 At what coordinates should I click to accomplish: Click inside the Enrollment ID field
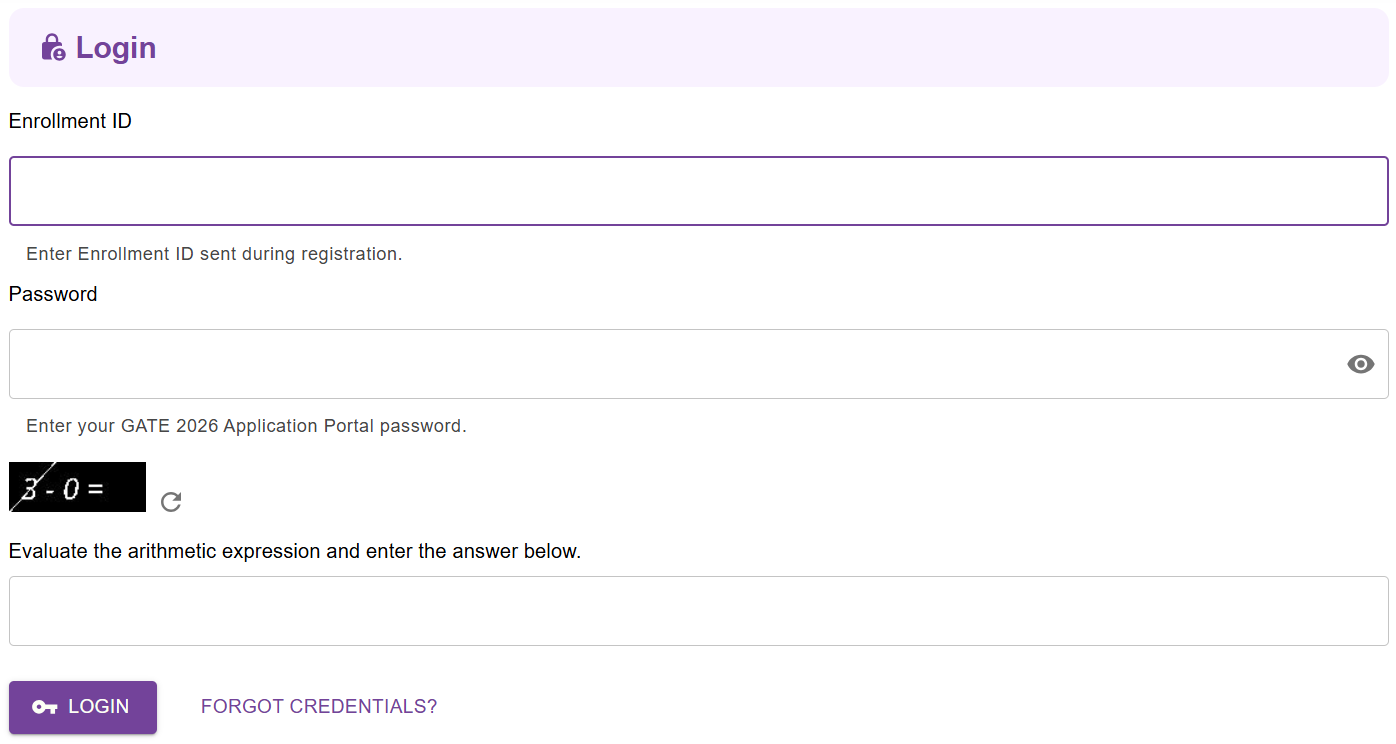coord(698,190)
